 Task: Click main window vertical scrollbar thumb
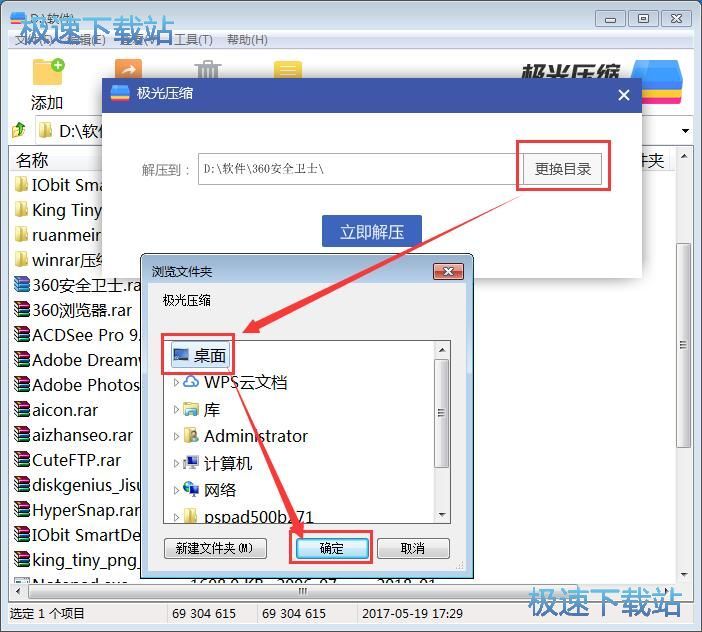coord(683,345)
